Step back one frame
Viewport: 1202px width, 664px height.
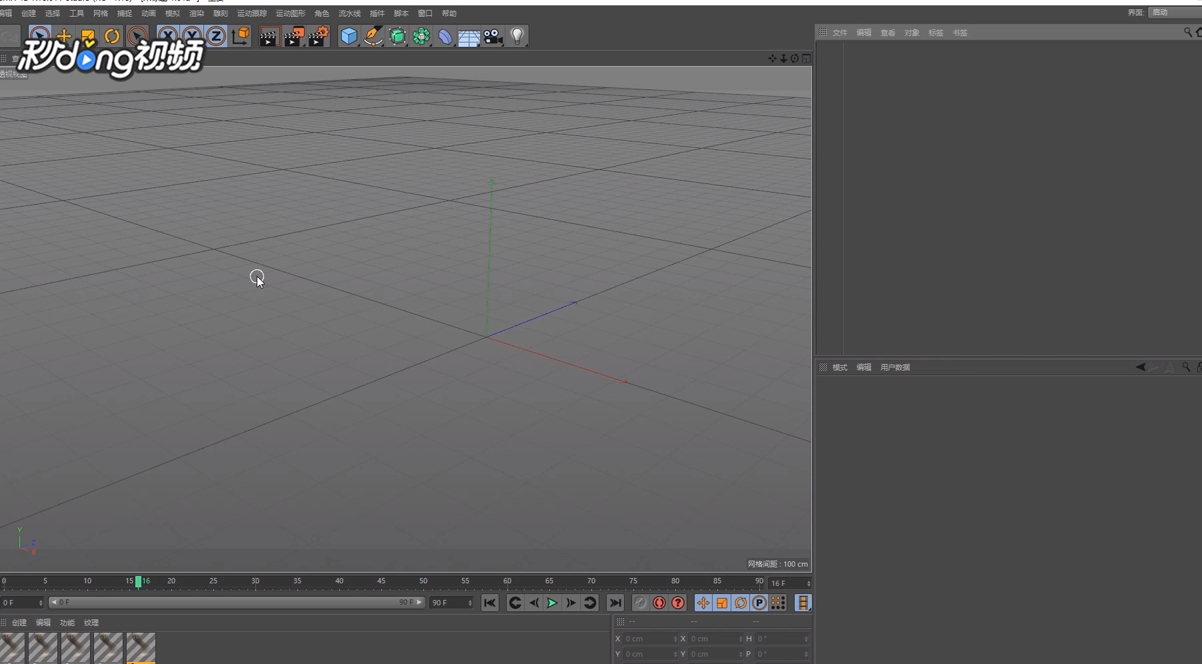(x=533, y=603)
